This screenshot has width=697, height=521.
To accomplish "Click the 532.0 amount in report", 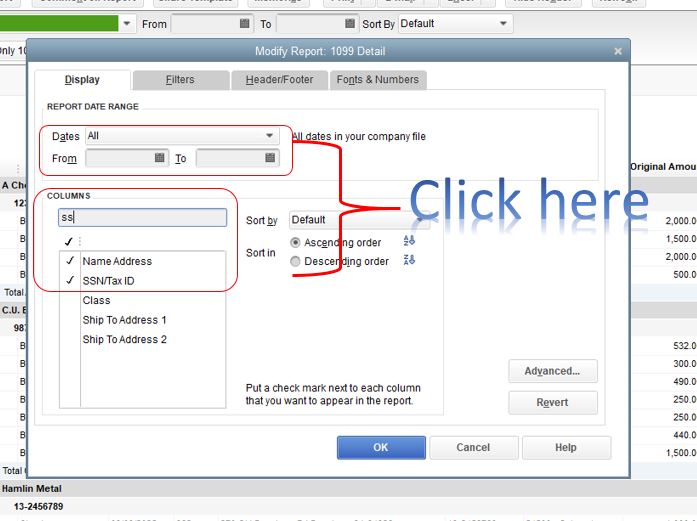I will 685,345.
